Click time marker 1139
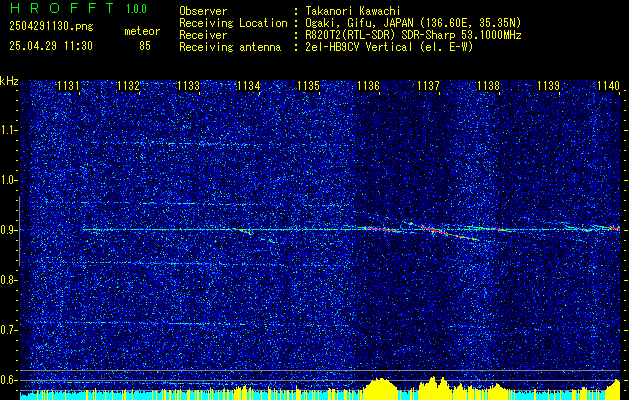 (548, 86)
